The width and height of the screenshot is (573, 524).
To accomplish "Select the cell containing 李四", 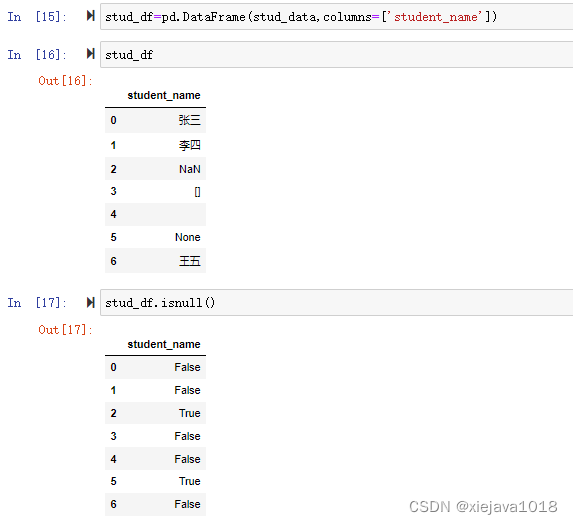I will coord(190,145).
